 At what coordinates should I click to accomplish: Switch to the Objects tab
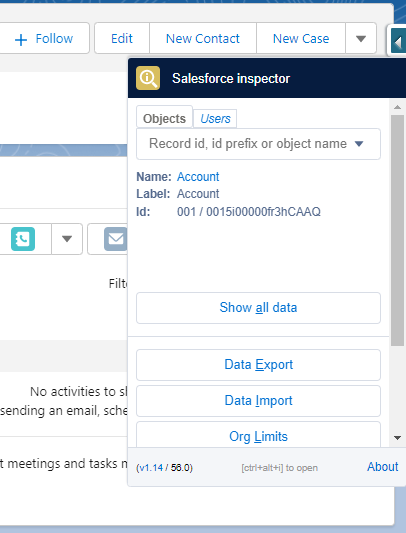pos(164,118)
